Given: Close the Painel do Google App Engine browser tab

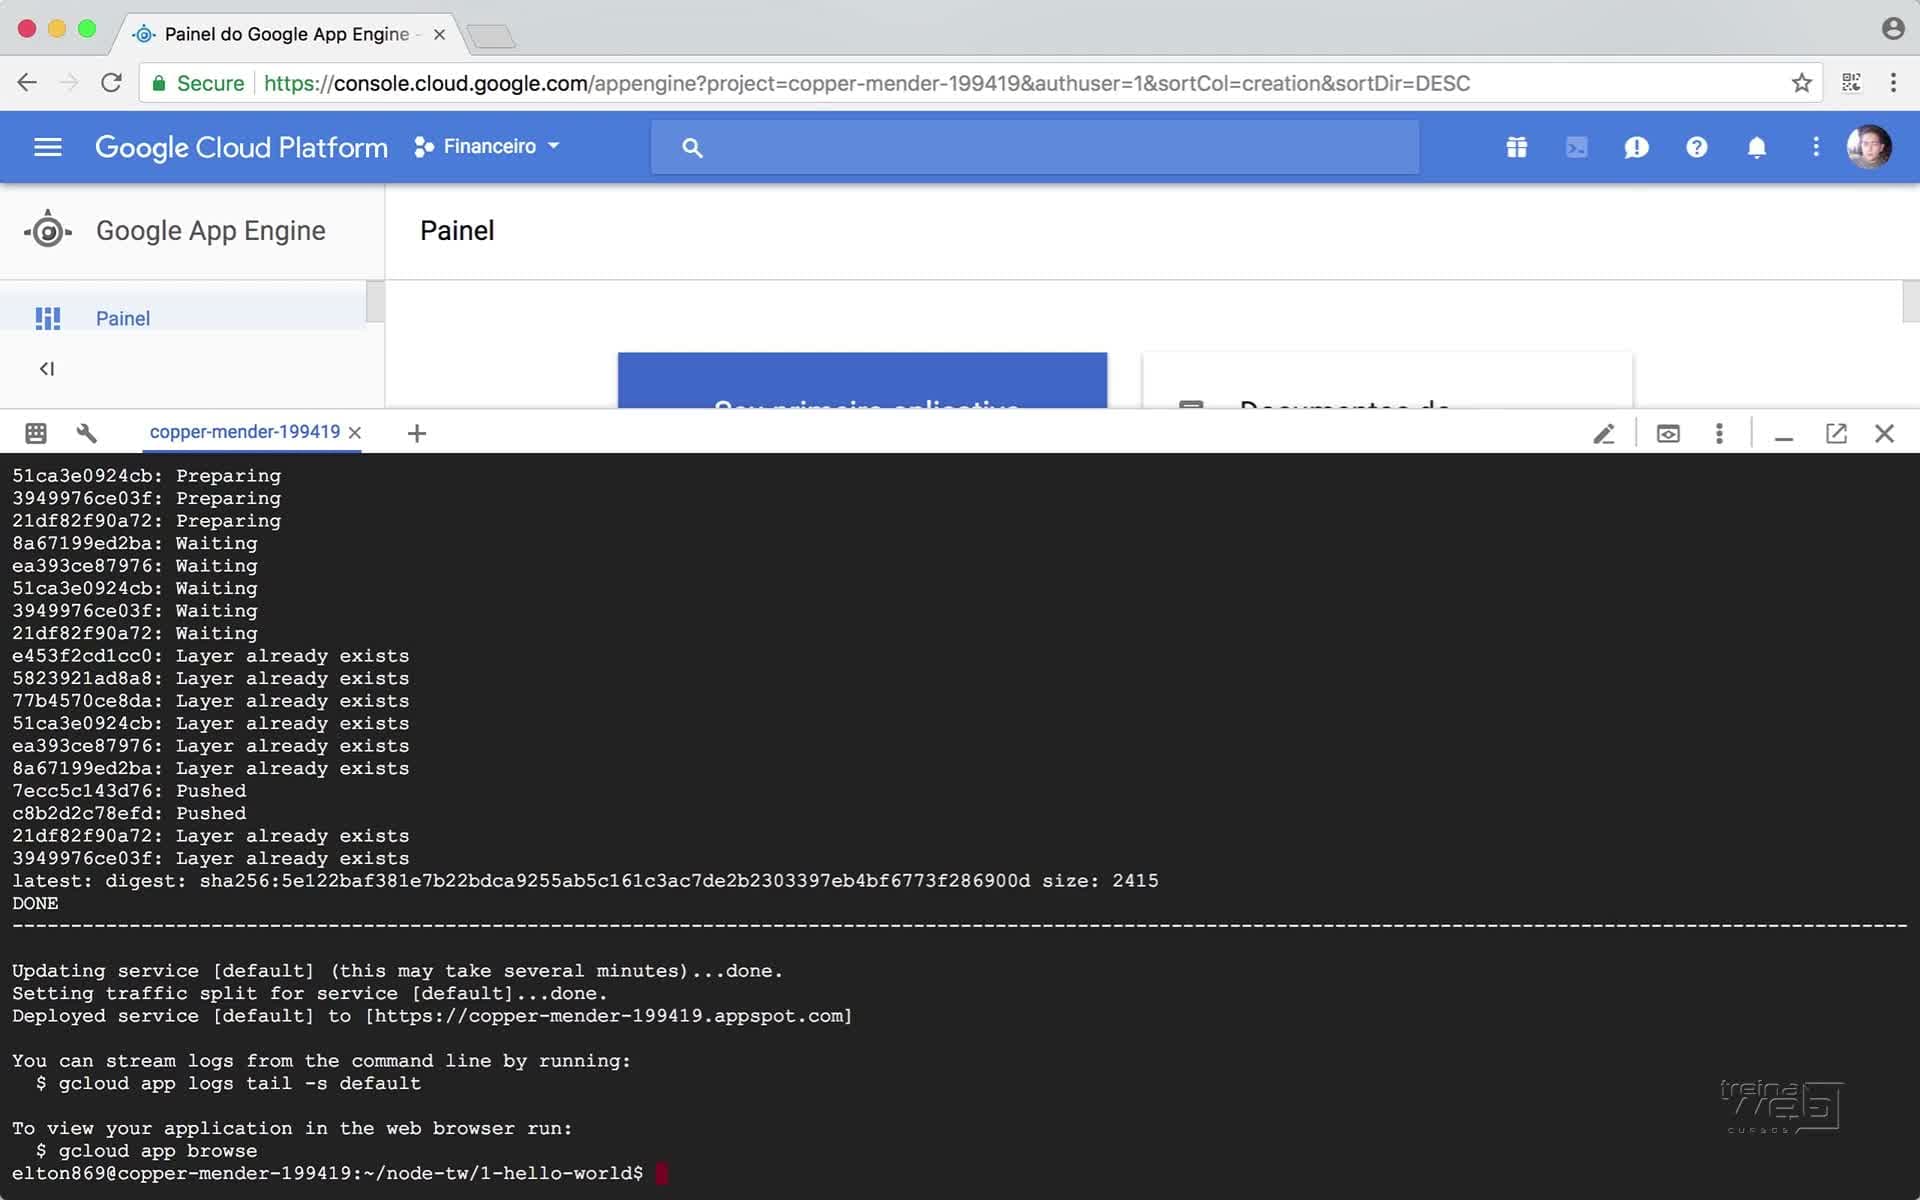Looking at the screenshot, I should [x=439, y=34].
